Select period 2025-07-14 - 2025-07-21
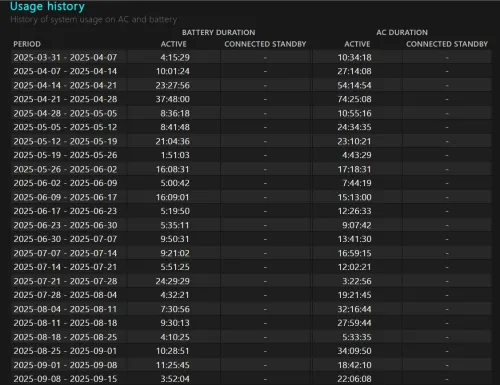This screenshot has height=385, width=500. tap(65, 267)
